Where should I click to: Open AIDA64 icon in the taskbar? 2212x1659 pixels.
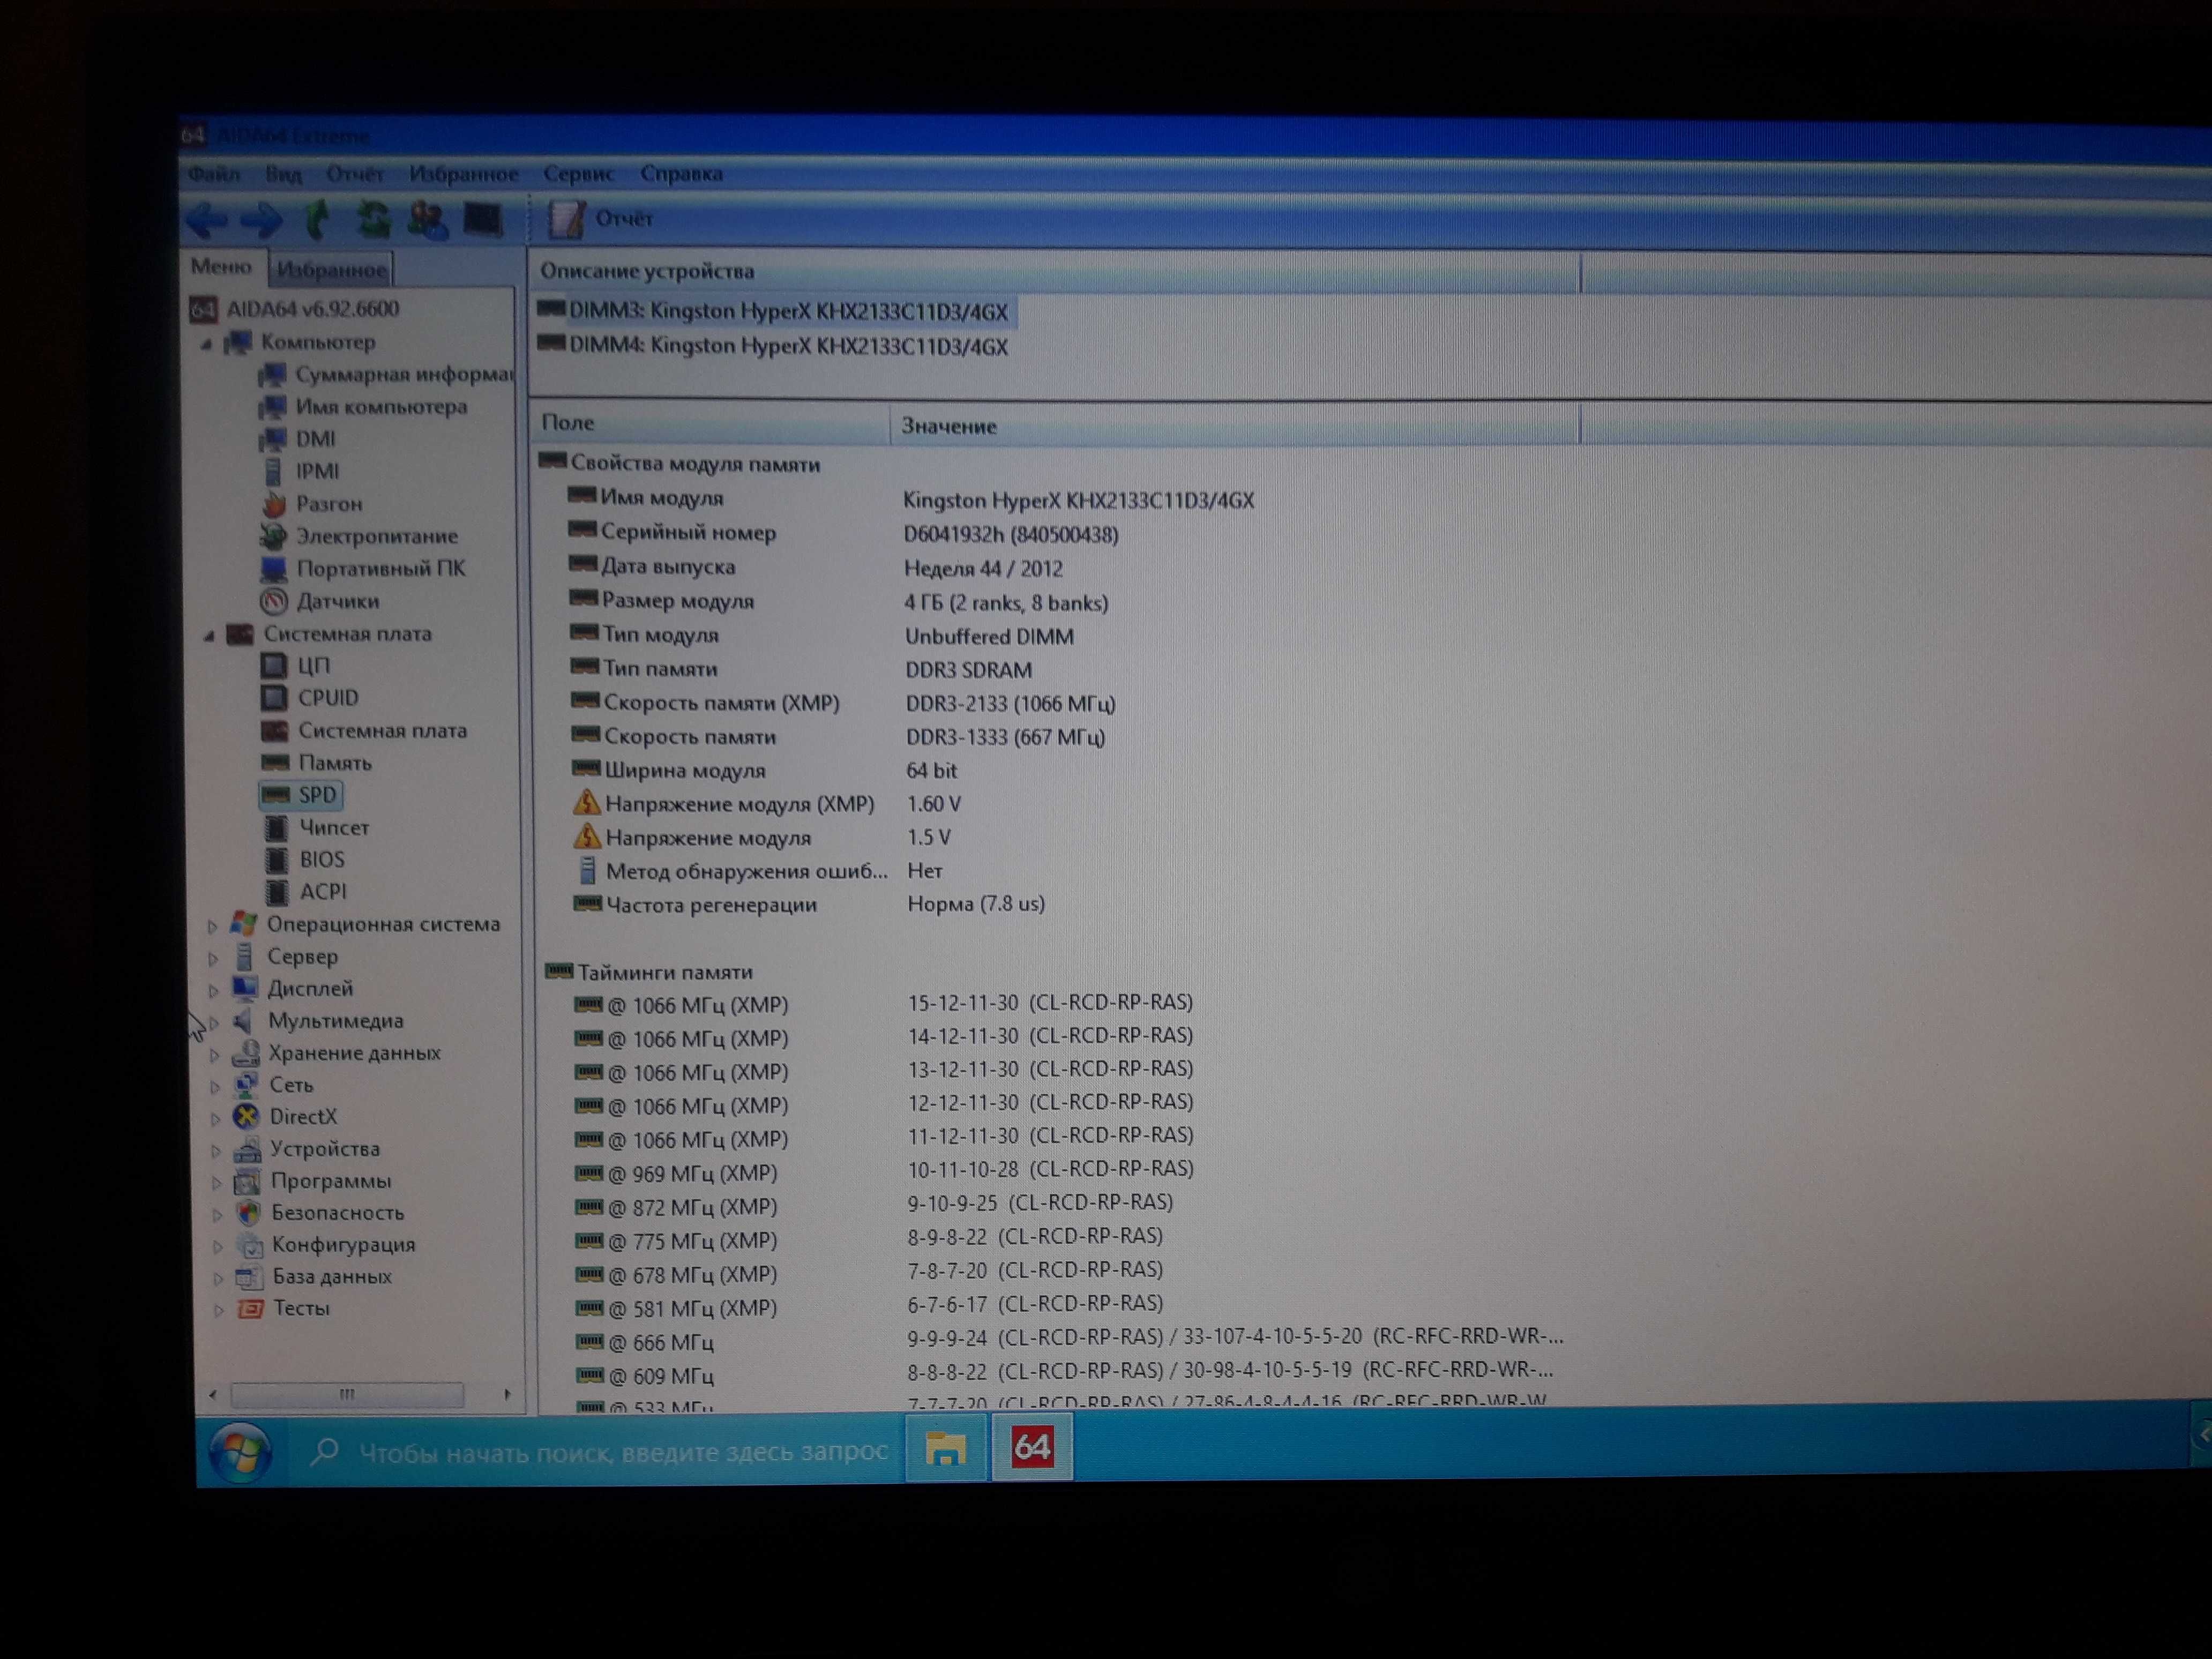(1032, 1447)
